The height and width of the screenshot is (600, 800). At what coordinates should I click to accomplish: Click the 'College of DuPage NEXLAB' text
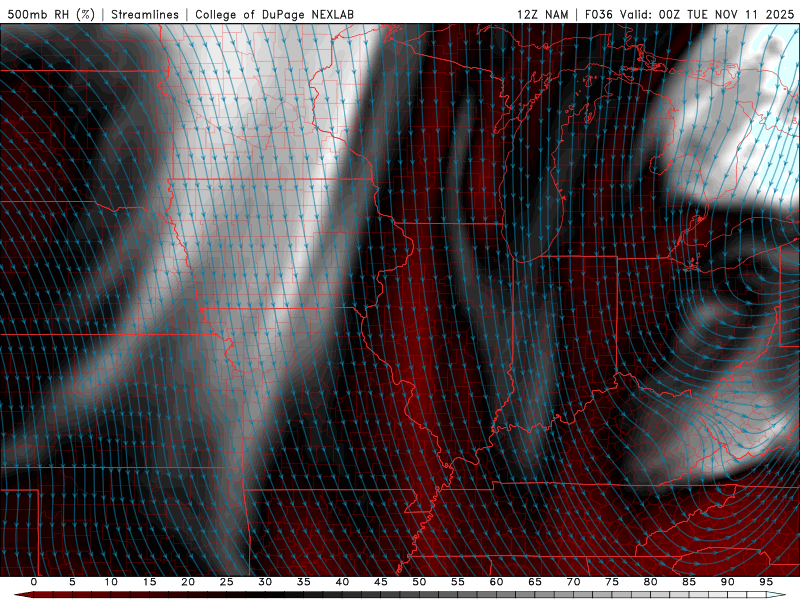(x=274, y=14)
